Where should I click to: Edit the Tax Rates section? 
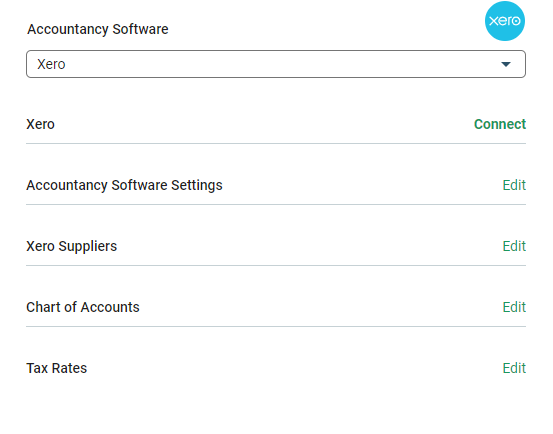(x=514, y=368)
